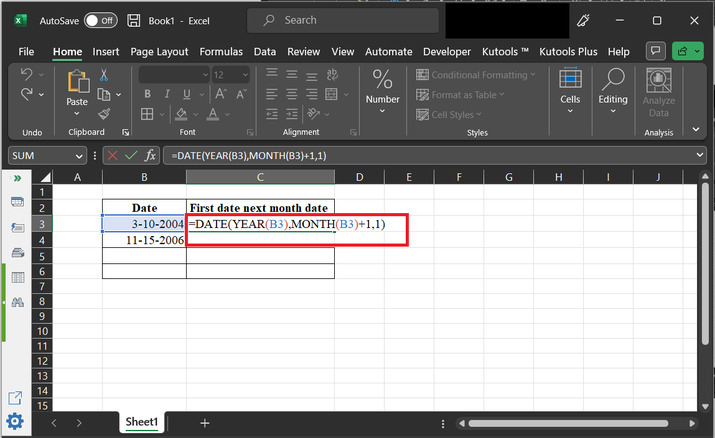Toggle the AutoSave switch
Screen dimensions: 715x438
tap(100, 20)
